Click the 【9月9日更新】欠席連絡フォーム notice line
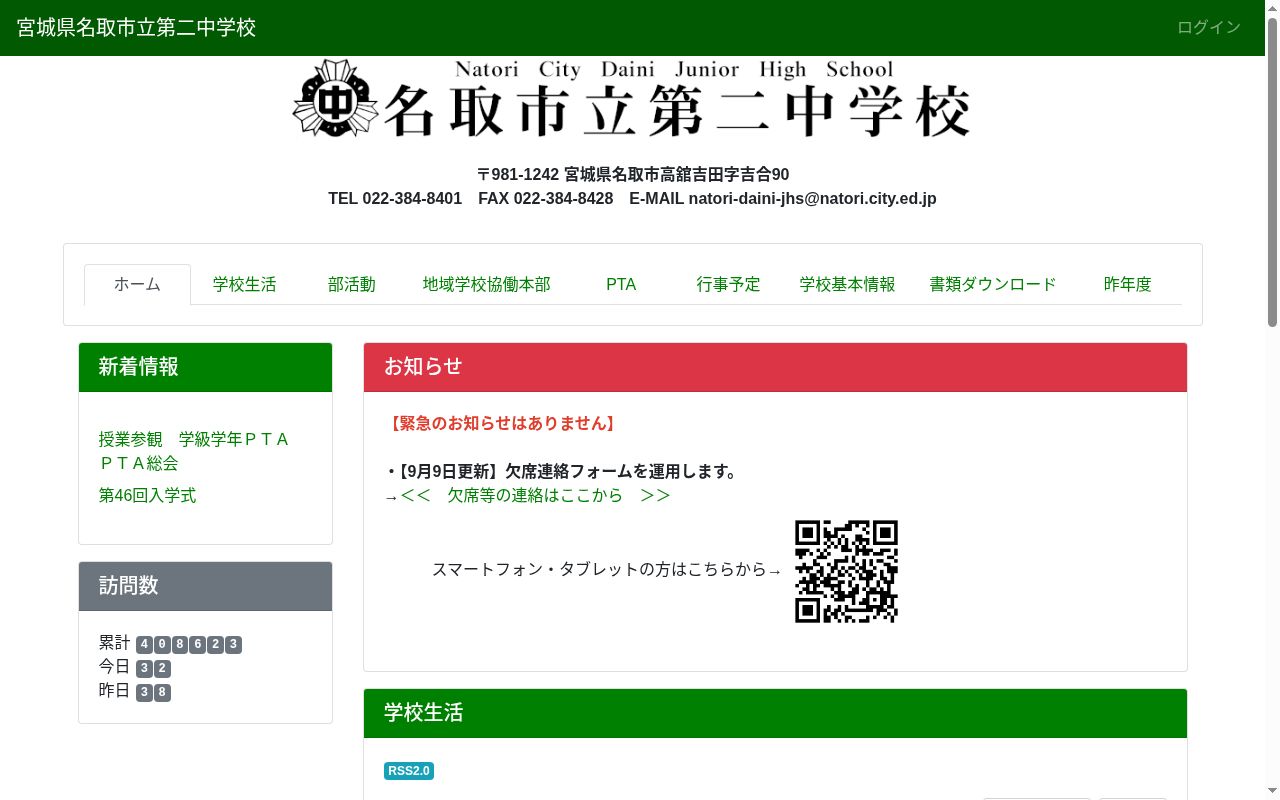 click(563, 471)
